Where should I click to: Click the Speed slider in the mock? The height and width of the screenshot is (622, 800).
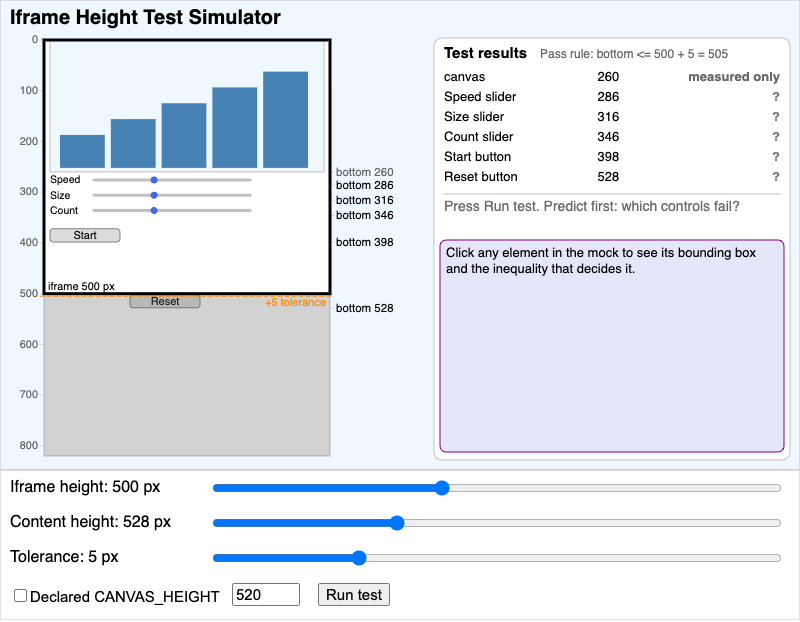(172, 180)
